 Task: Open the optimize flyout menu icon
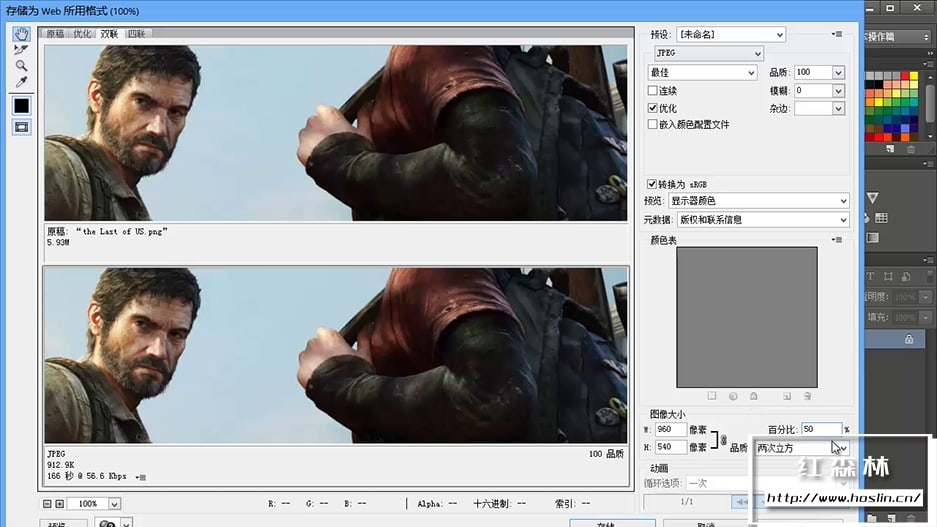837,34
